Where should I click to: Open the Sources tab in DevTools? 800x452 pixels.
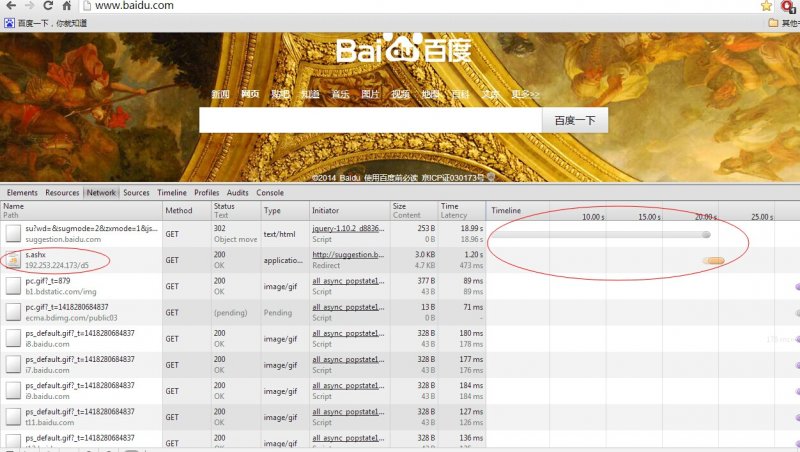[136, 193]
